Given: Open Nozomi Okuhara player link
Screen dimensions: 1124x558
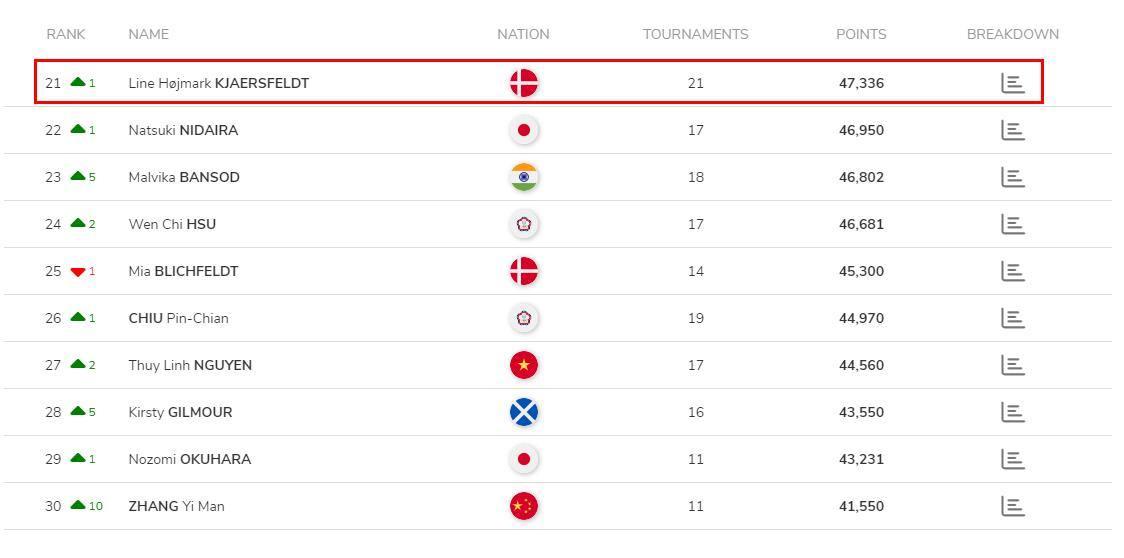Looking at the screenshot, I should point(190,459).
